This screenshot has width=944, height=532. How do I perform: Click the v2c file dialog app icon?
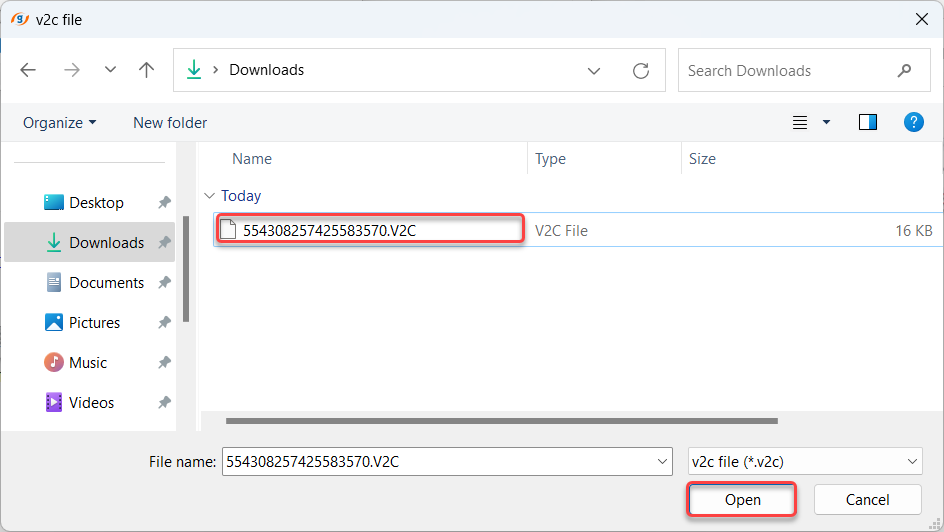[x=20, y=19]
